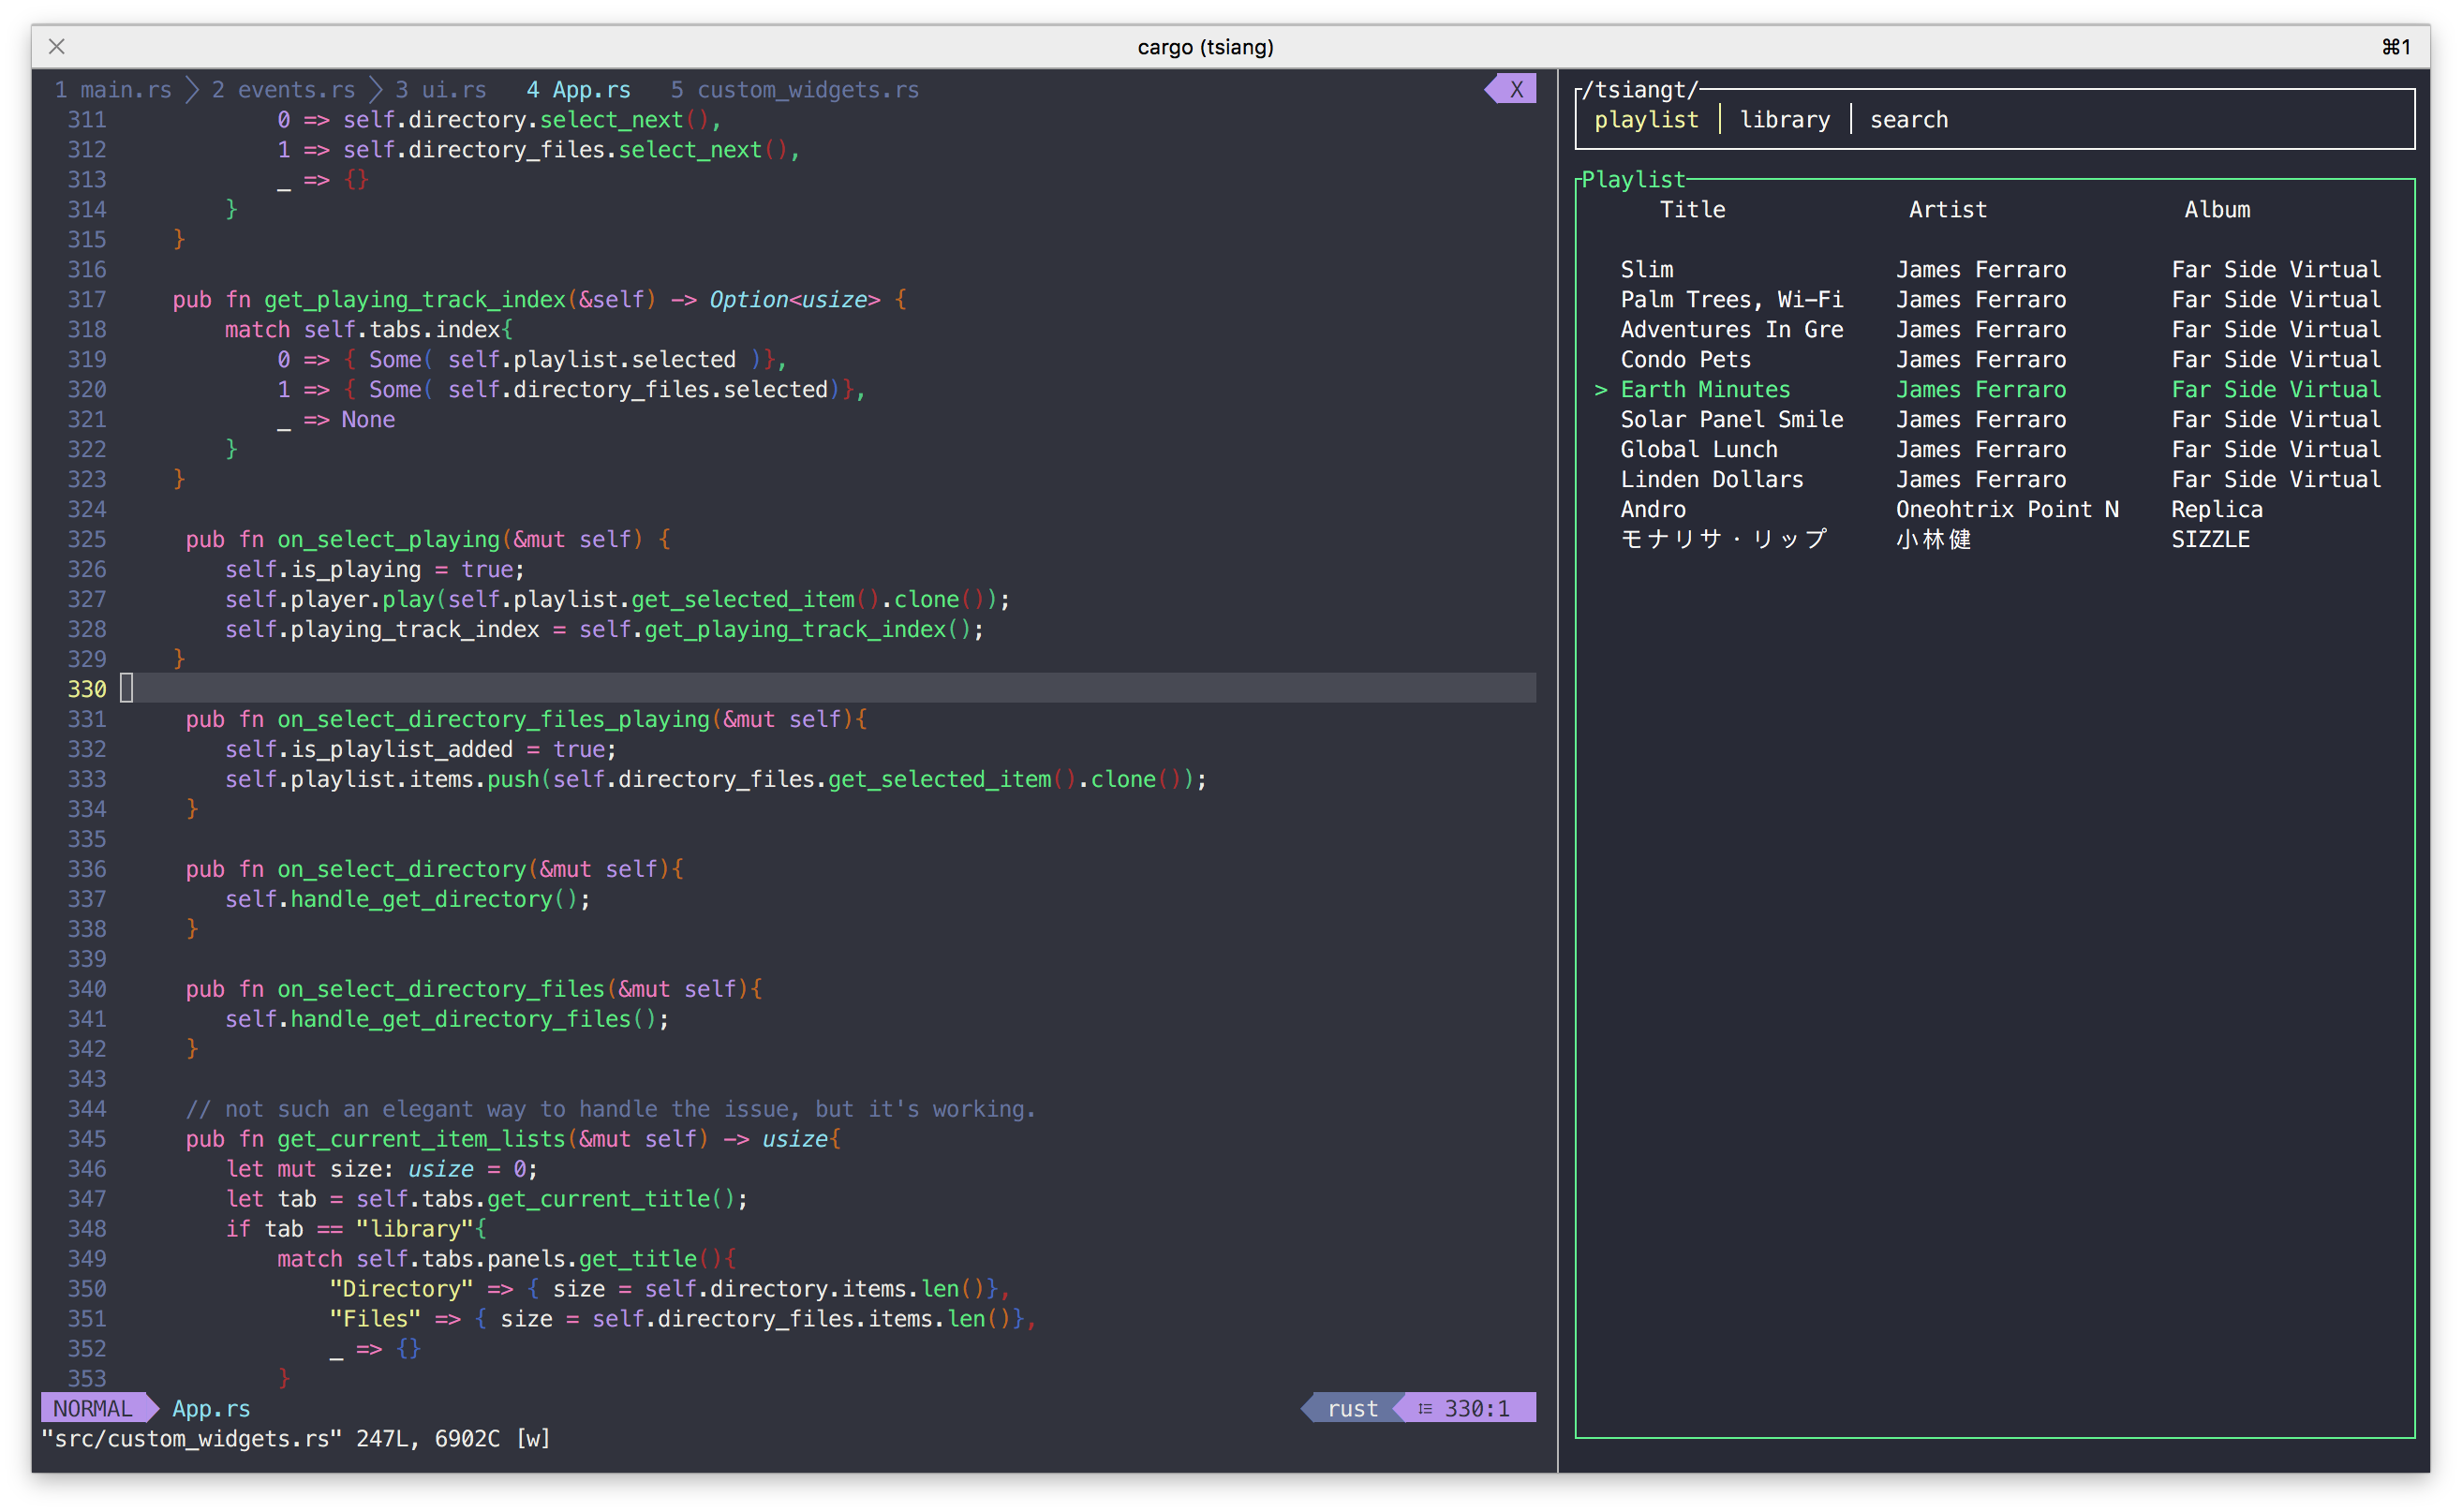Select the track モナリサ・リップ
The width and height of the screenshot is (2462, 1512).
click(1723, 540)
